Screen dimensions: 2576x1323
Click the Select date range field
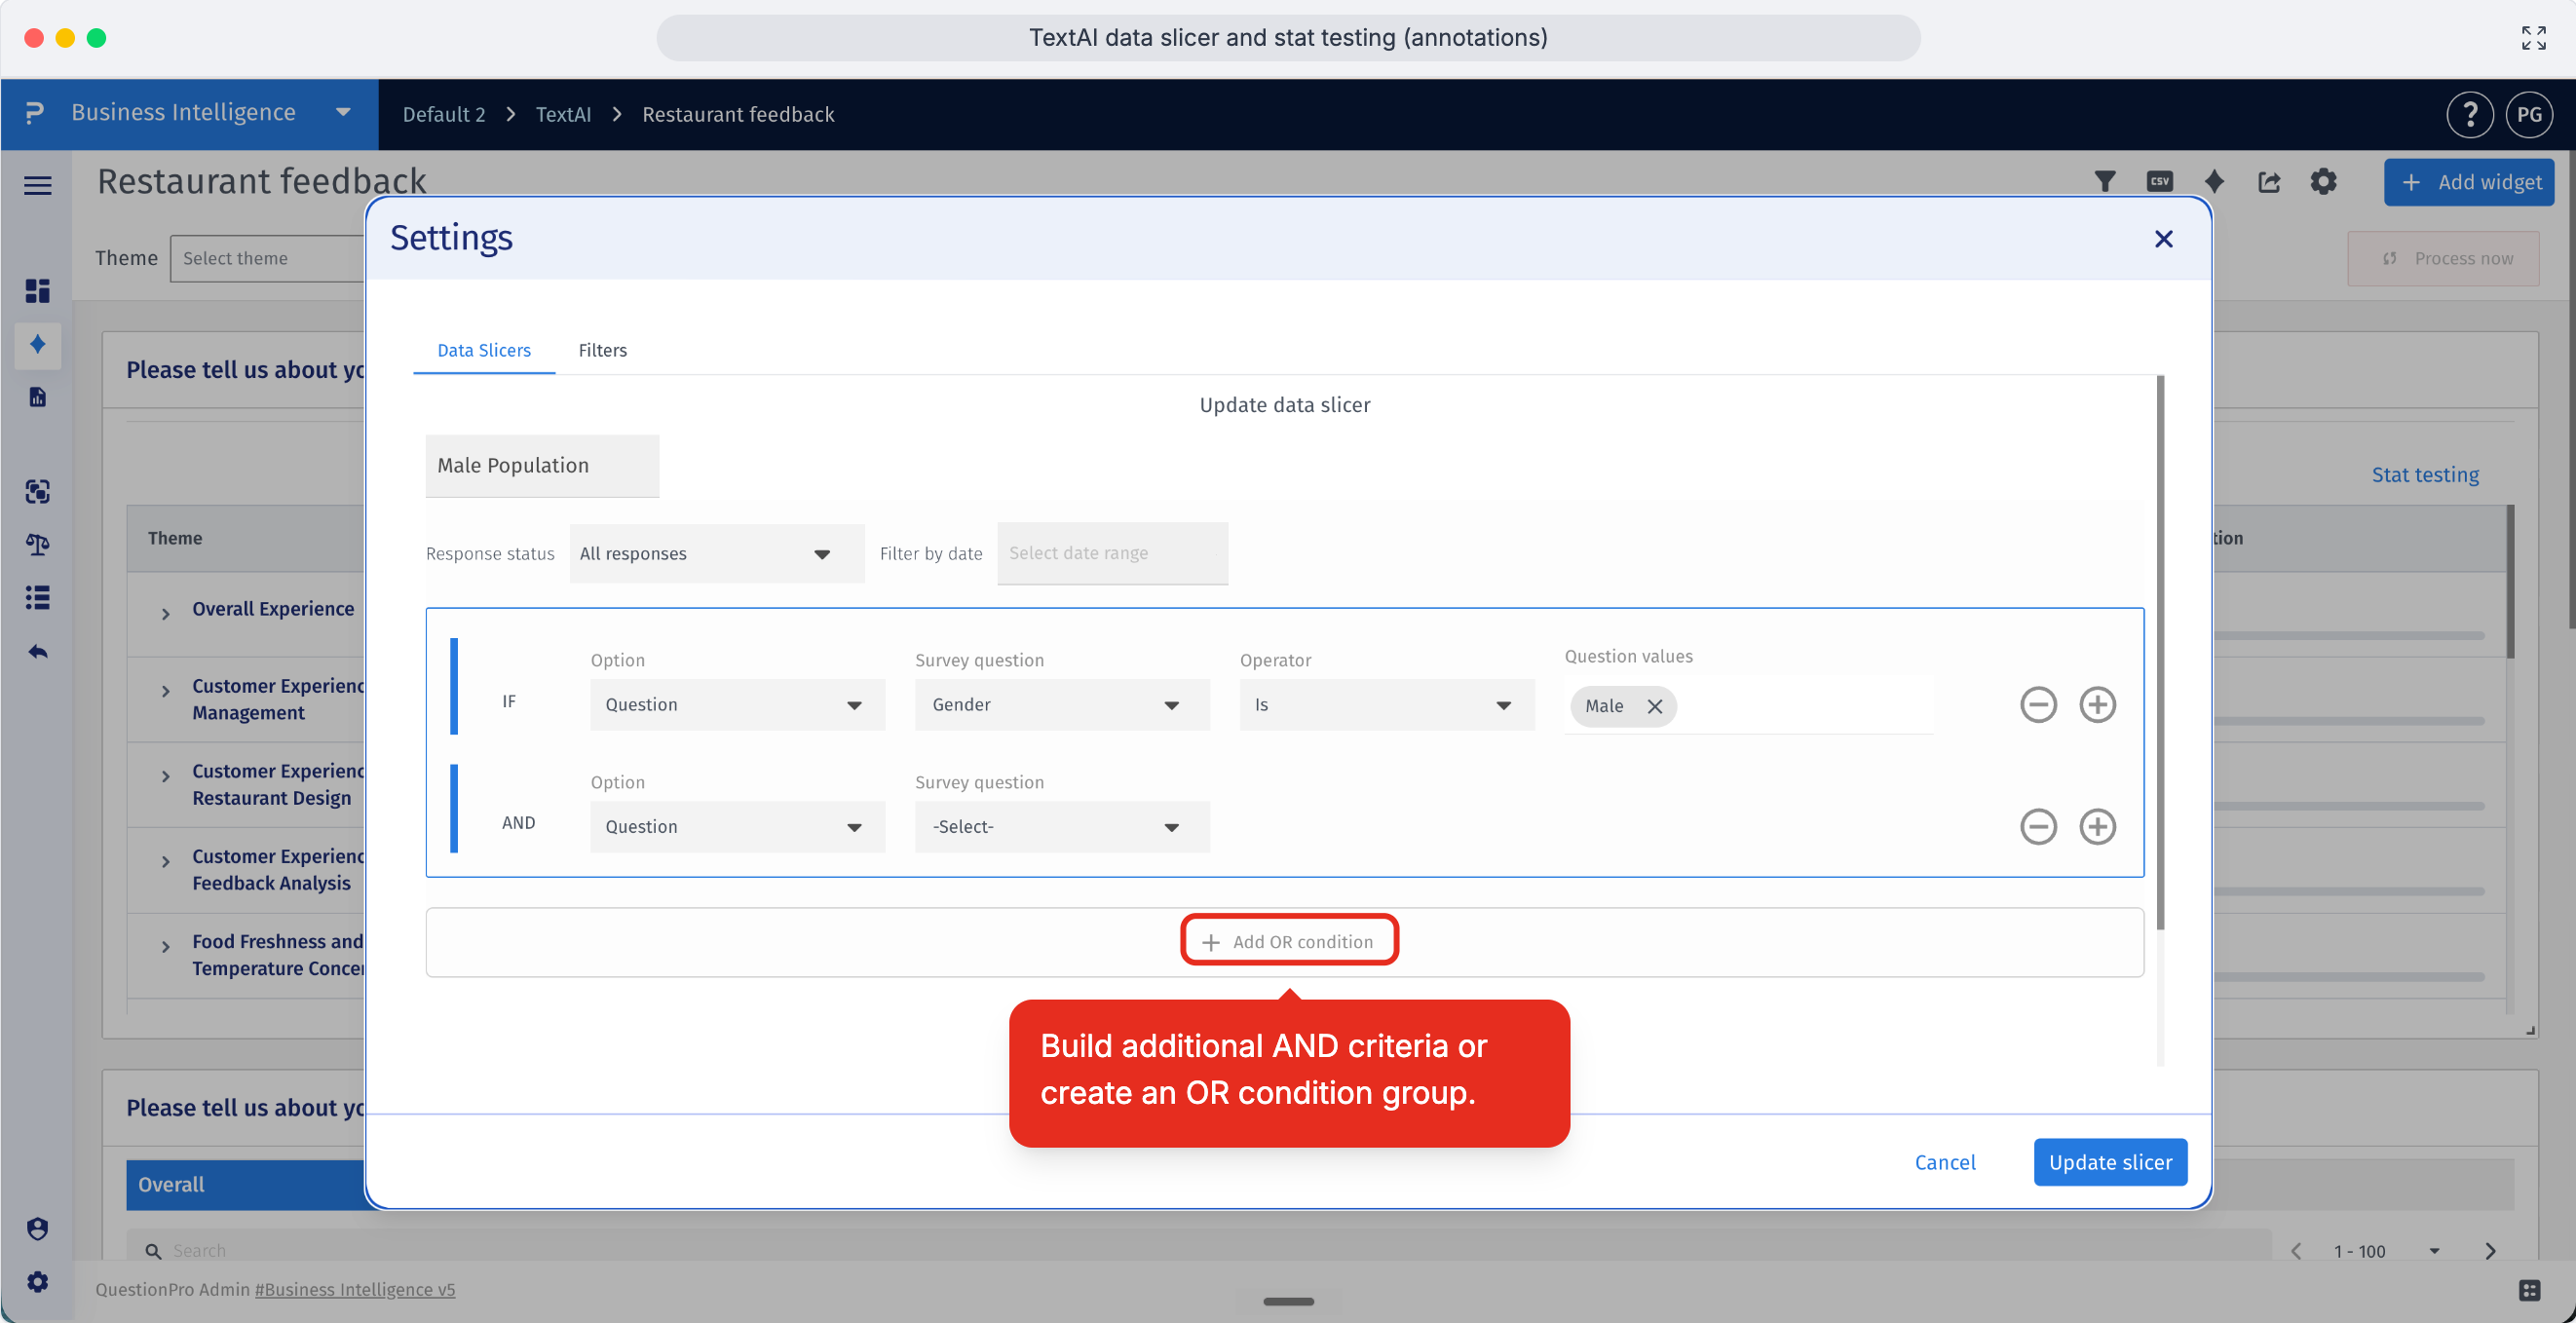point(1112,553)
